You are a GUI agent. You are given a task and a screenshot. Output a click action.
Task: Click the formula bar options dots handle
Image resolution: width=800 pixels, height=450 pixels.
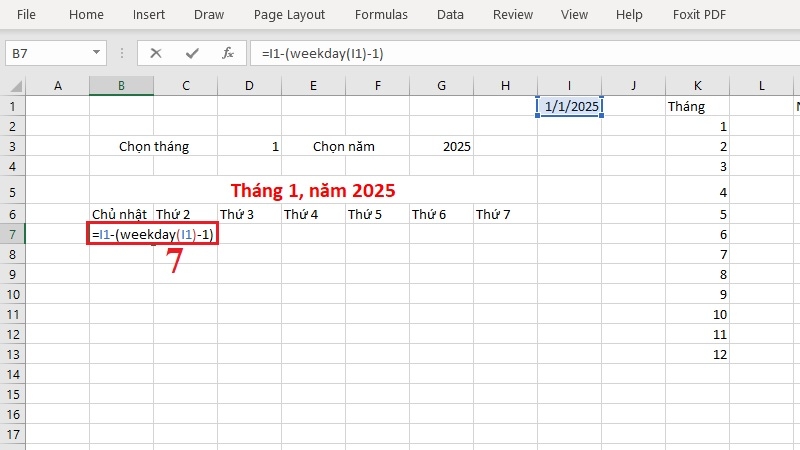point(122,53)
